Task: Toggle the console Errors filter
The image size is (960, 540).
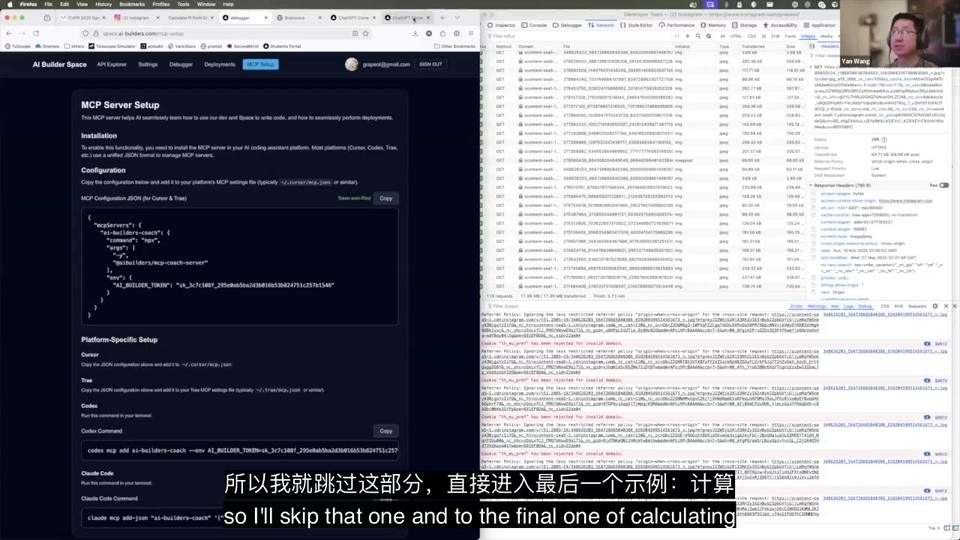Action: [796, 306]
